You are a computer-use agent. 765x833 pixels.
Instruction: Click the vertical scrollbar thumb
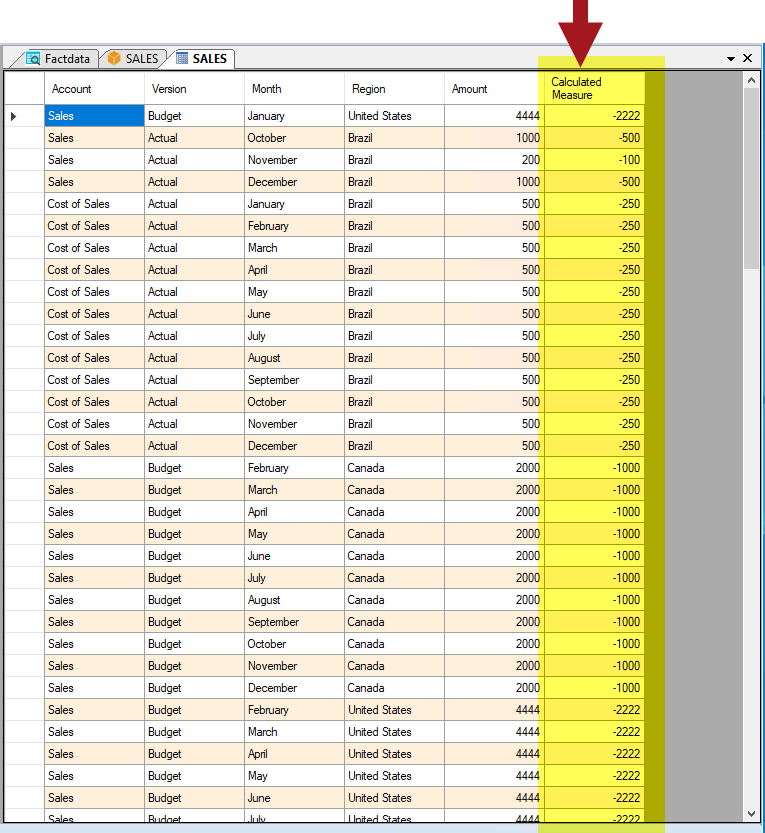751,180
